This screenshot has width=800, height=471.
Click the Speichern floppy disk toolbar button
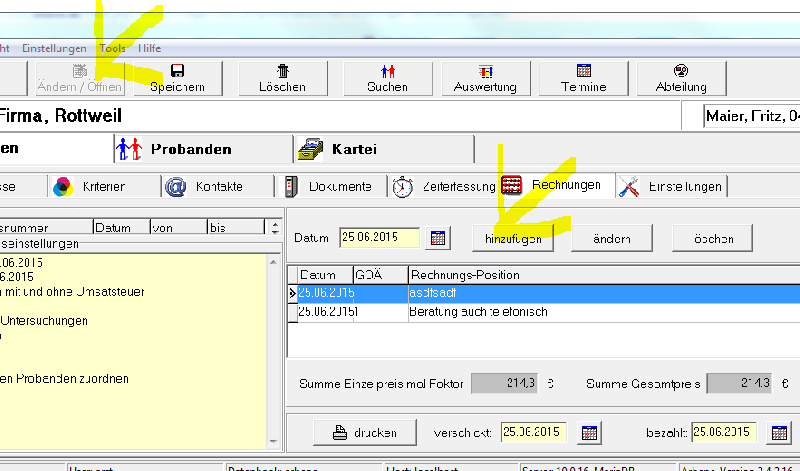(177, 78)
